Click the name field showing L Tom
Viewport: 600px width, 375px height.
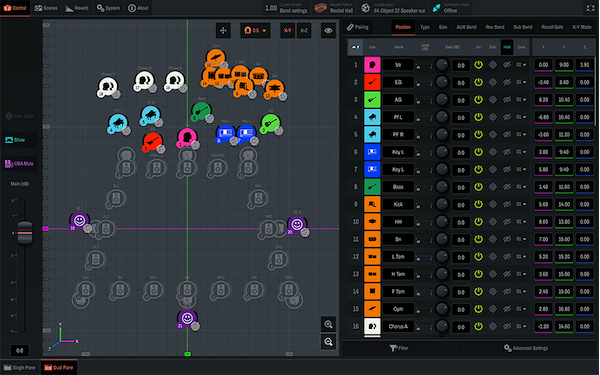pyautogui.click(x=398, y=256)
